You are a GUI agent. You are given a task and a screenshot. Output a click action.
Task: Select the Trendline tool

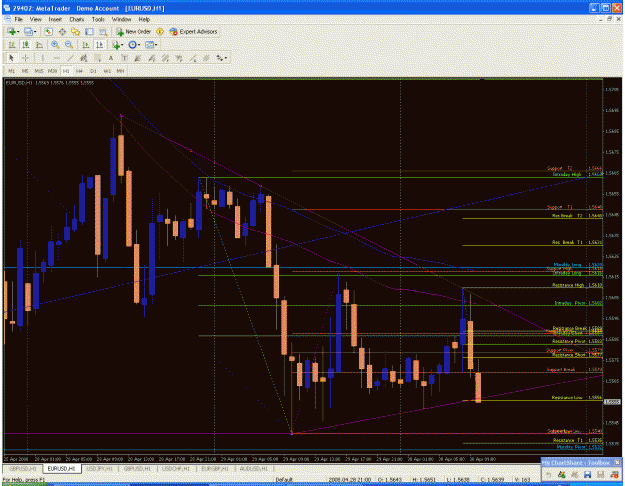tap(70, 58)
